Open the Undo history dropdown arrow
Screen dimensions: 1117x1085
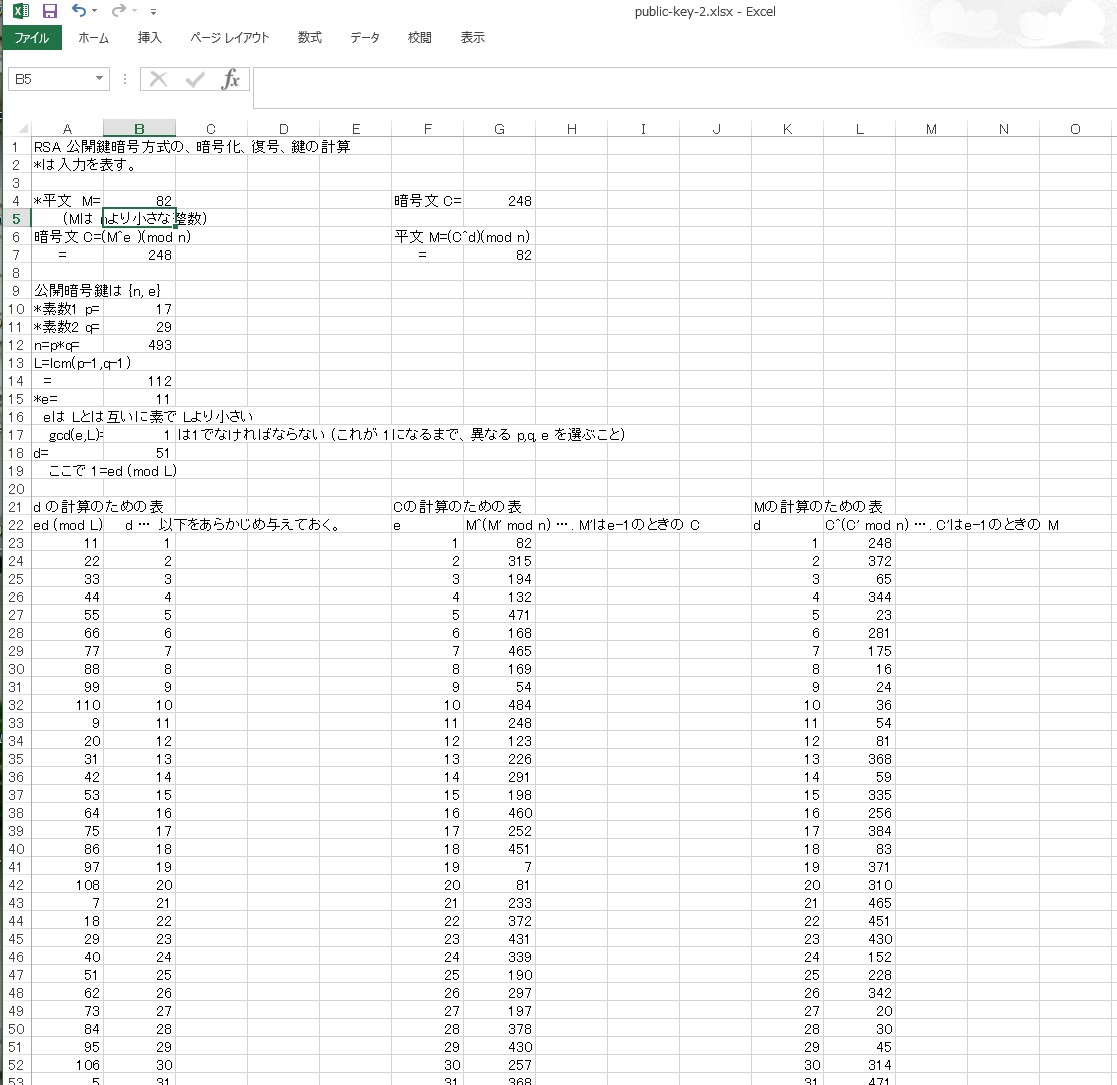[95, 12]
